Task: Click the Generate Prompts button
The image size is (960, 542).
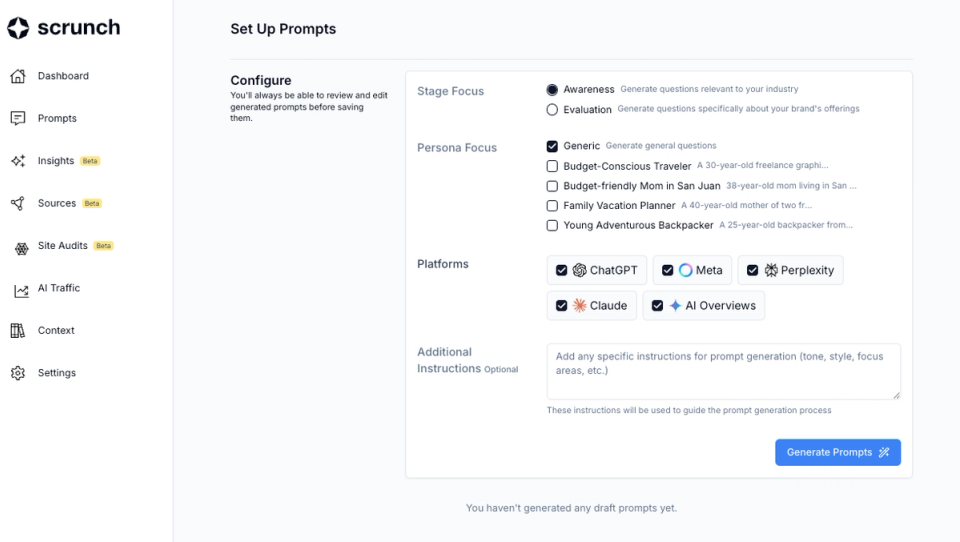Action: coord(838,452)
